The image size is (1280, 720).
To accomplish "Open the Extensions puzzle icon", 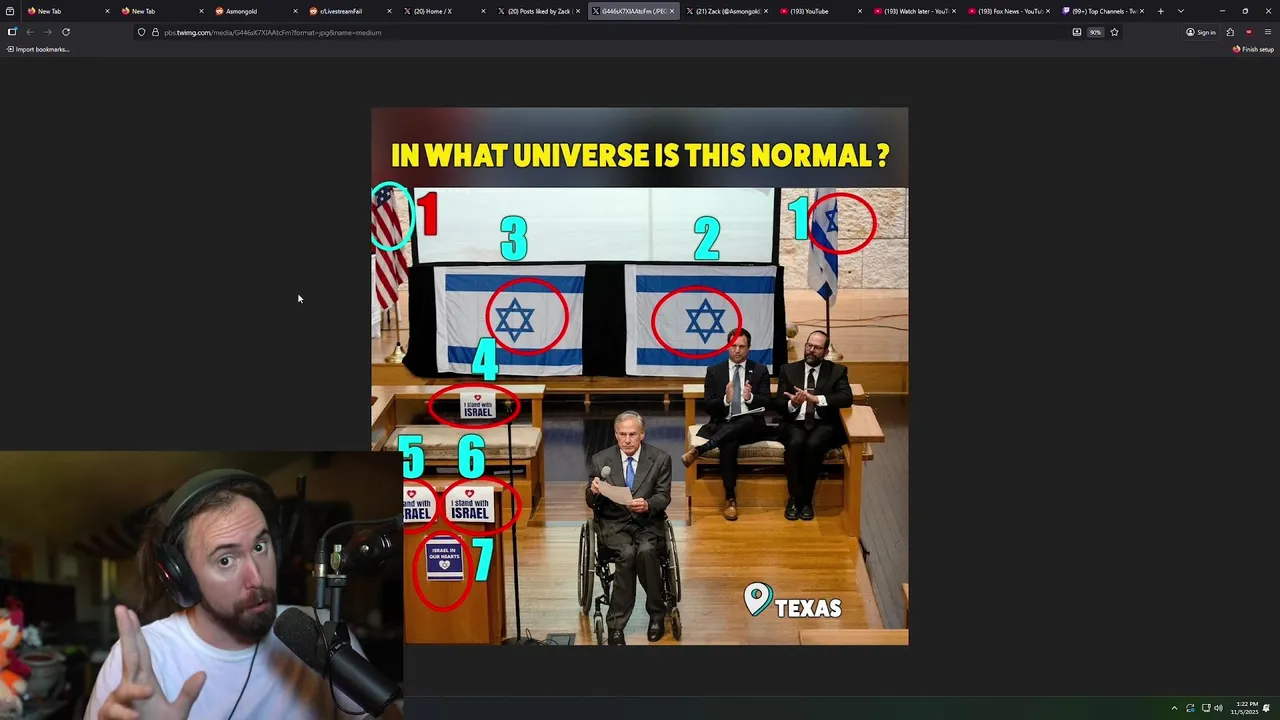I will click(x=1230, y=32).
